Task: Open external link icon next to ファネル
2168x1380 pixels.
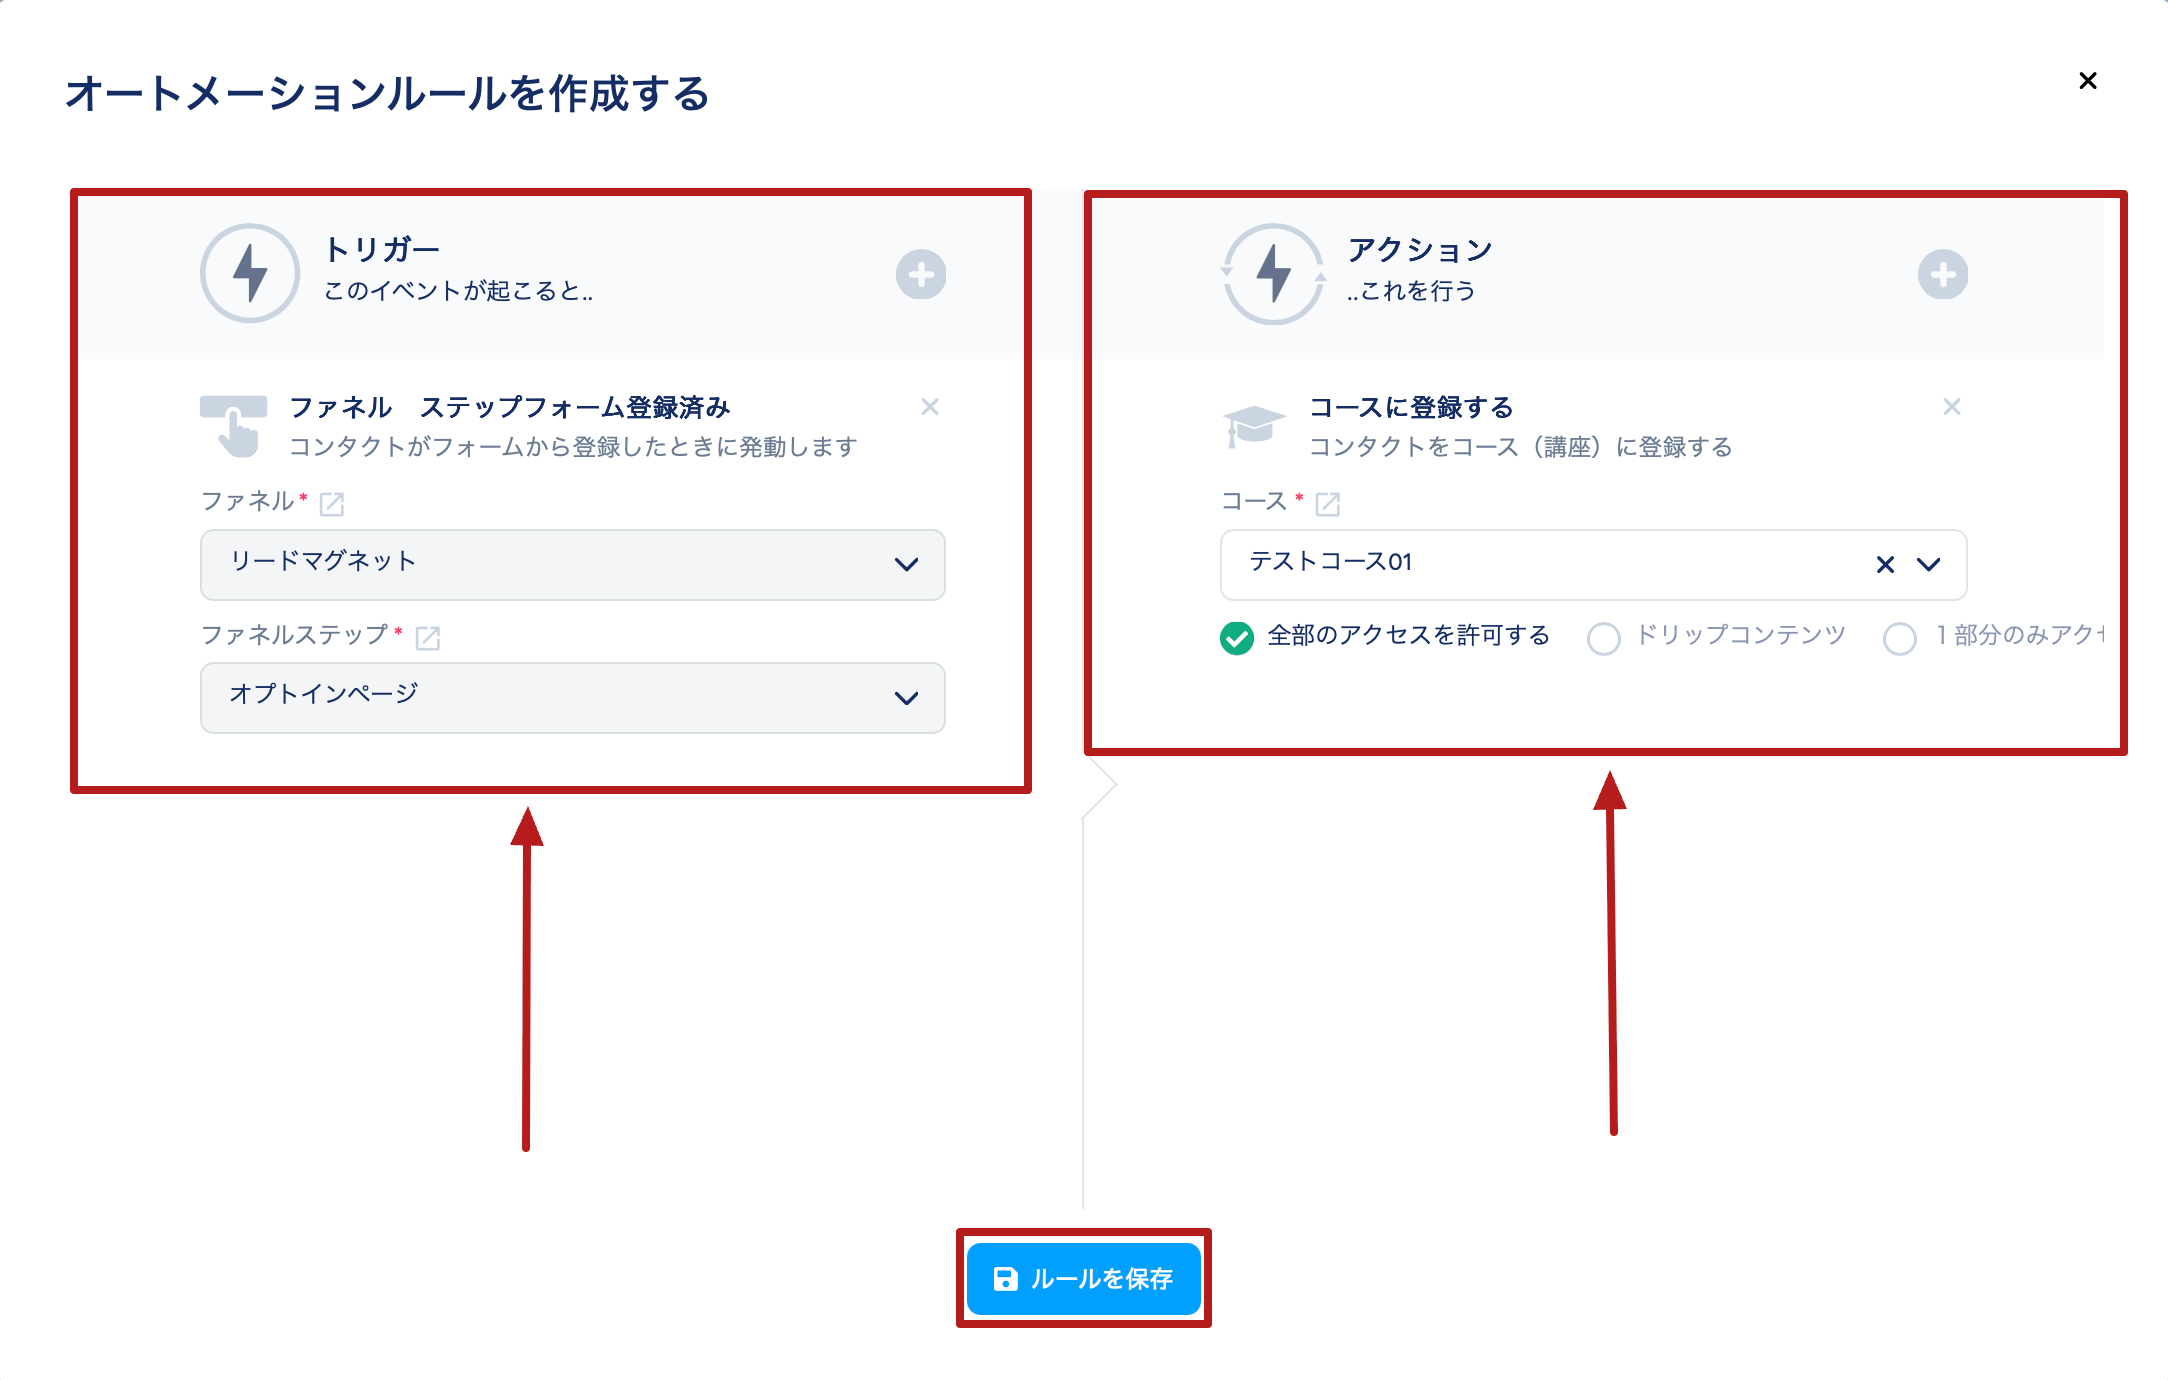Action: coord(332,504)
